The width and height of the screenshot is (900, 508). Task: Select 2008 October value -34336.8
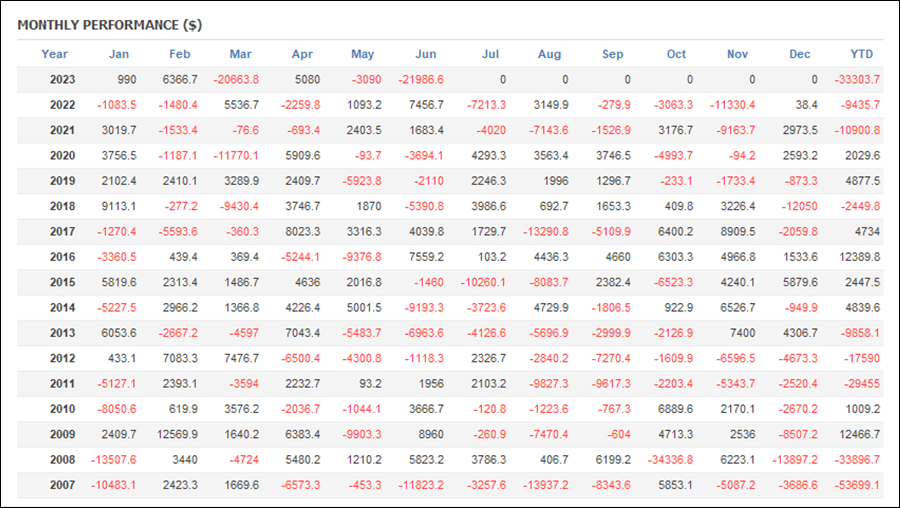pyautogui.click(x=670, y=460)
